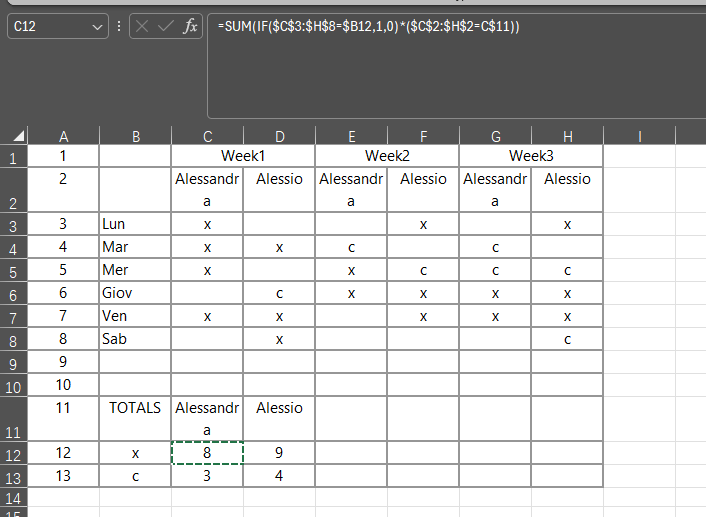Select column F header

(x=424, y=136)
